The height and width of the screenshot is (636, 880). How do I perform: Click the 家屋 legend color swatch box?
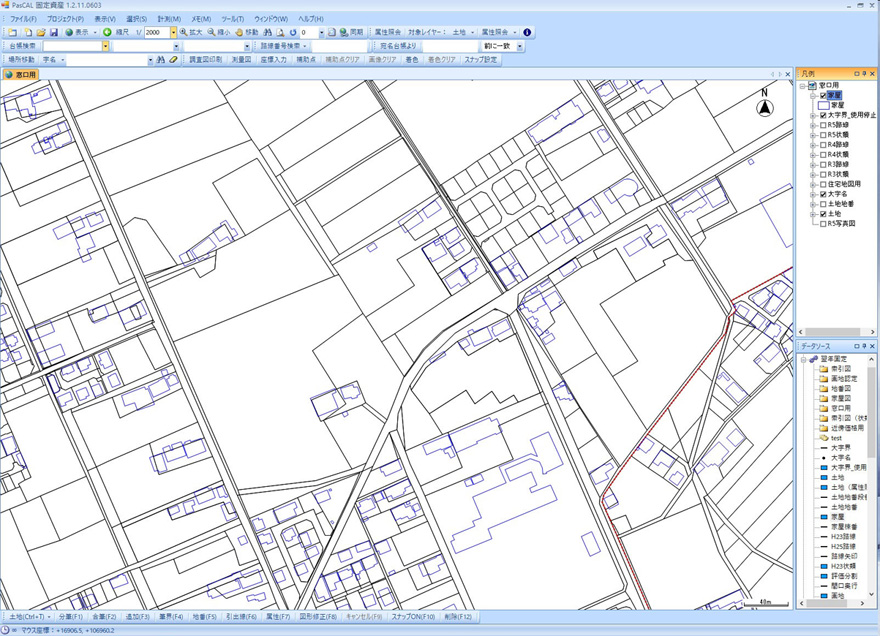824,105
